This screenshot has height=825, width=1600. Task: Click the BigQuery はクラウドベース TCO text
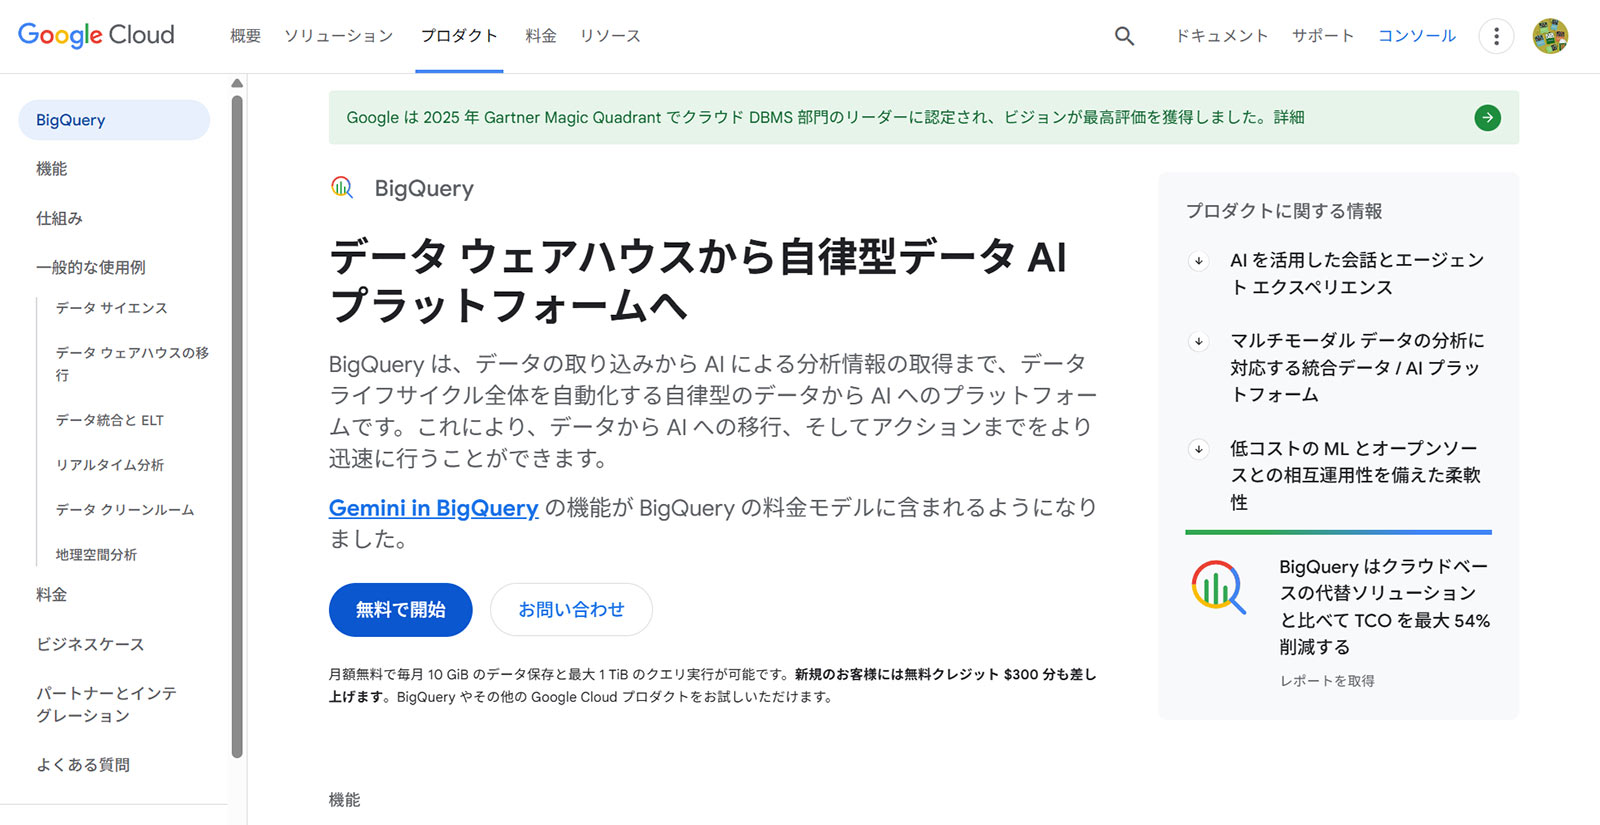(x=1385, y=607)
